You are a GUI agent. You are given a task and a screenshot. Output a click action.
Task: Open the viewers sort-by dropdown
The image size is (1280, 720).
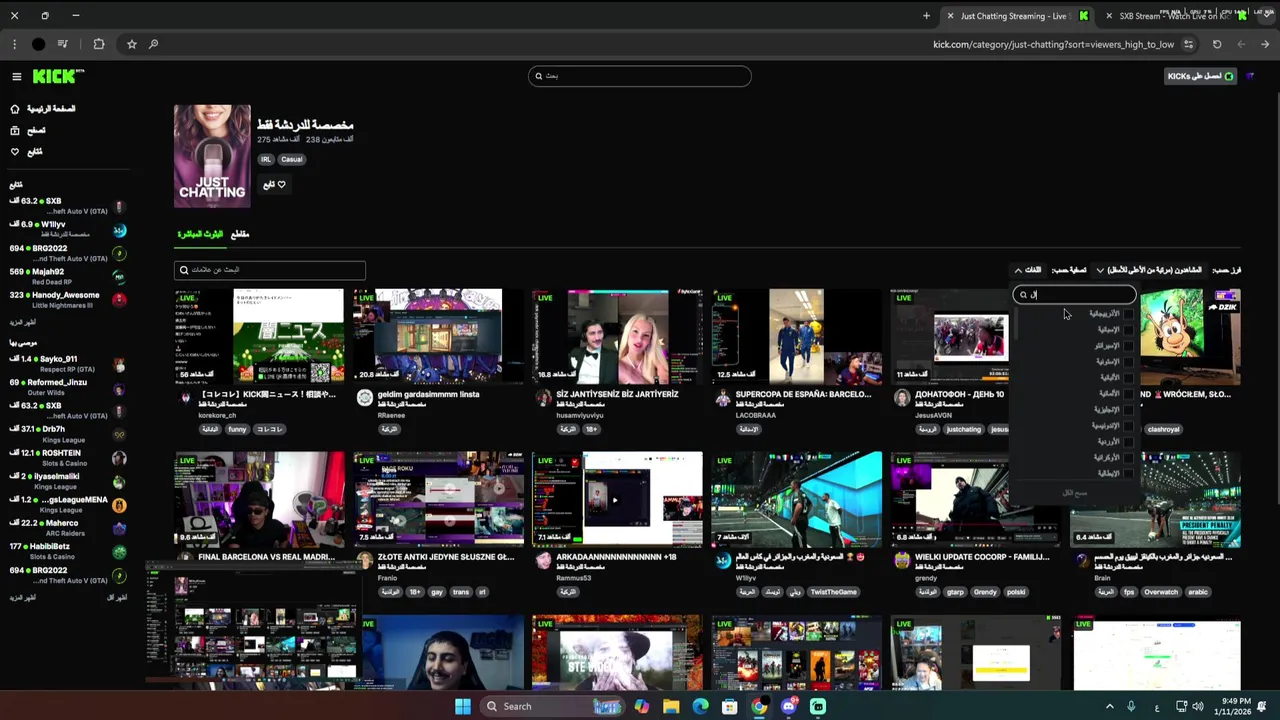[1149, 270]
